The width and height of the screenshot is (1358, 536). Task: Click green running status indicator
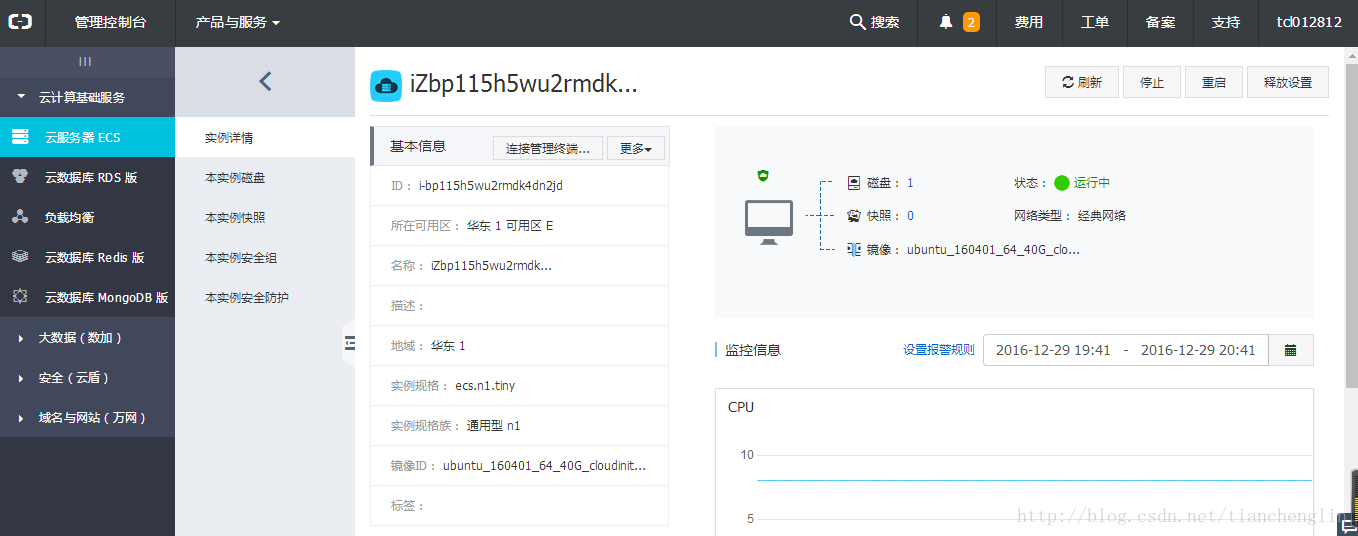click(x=1062, y=183)
